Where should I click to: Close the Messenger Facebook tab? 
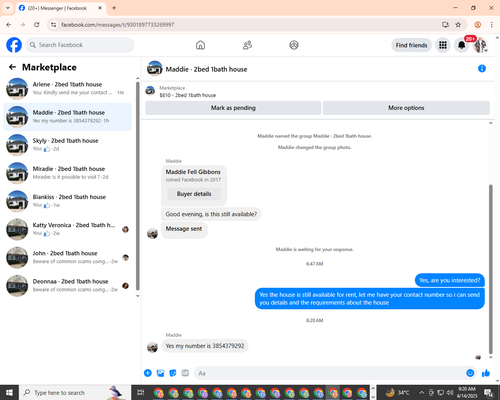(100, 8)
